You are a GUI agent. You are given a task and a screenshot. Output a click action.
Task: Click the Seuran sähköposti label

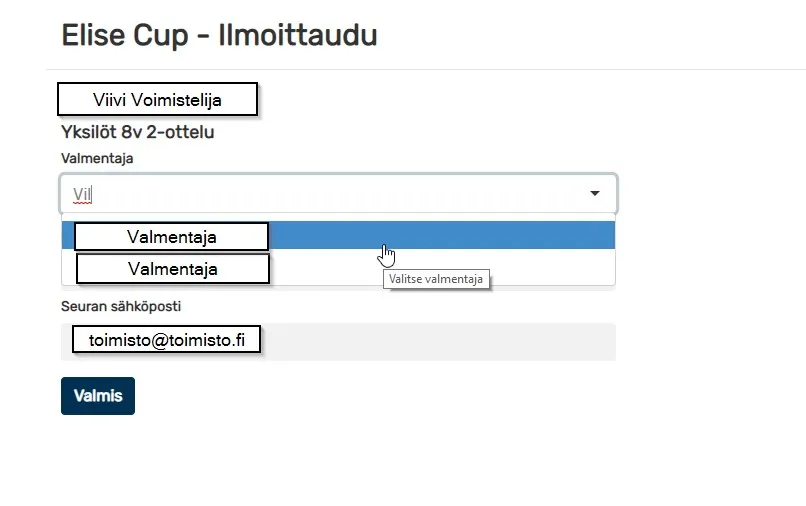click(121, 306)
